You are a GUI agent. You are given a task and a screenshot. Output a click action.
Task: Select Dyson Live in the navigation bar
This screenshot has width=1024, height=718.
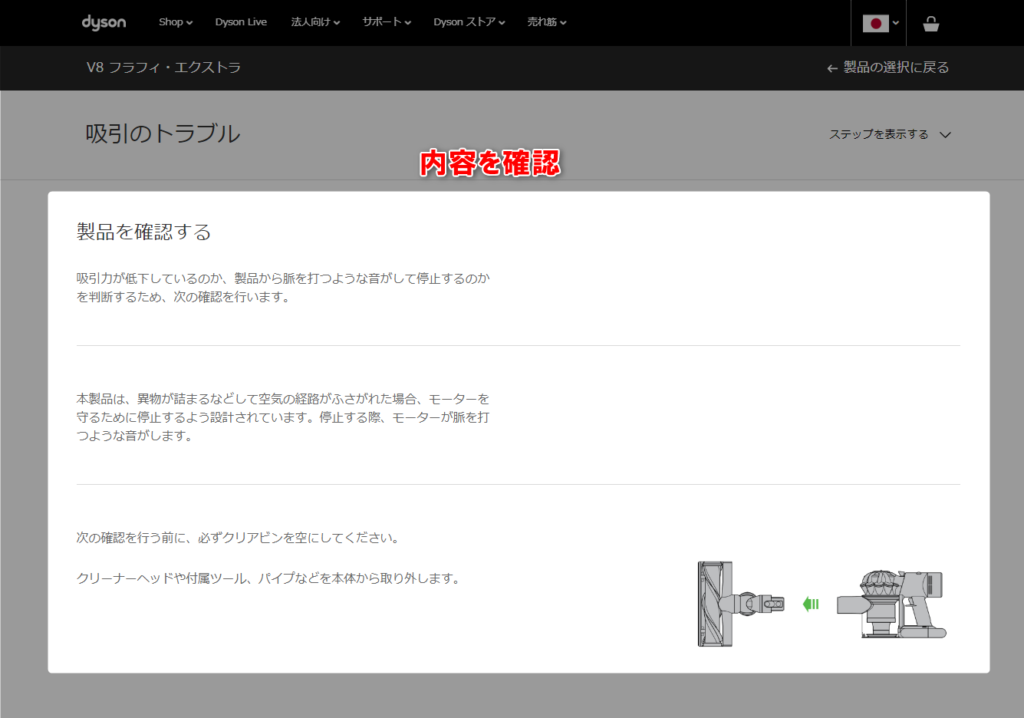pos(241,22)
